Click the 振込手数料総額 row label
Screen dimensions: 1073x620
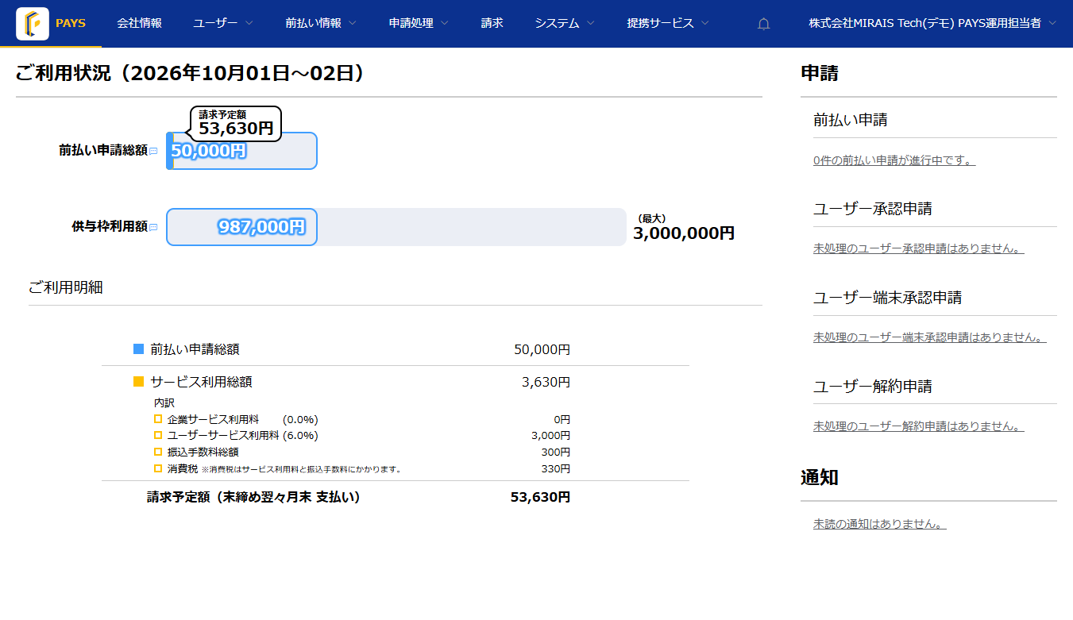pos(203,452)
